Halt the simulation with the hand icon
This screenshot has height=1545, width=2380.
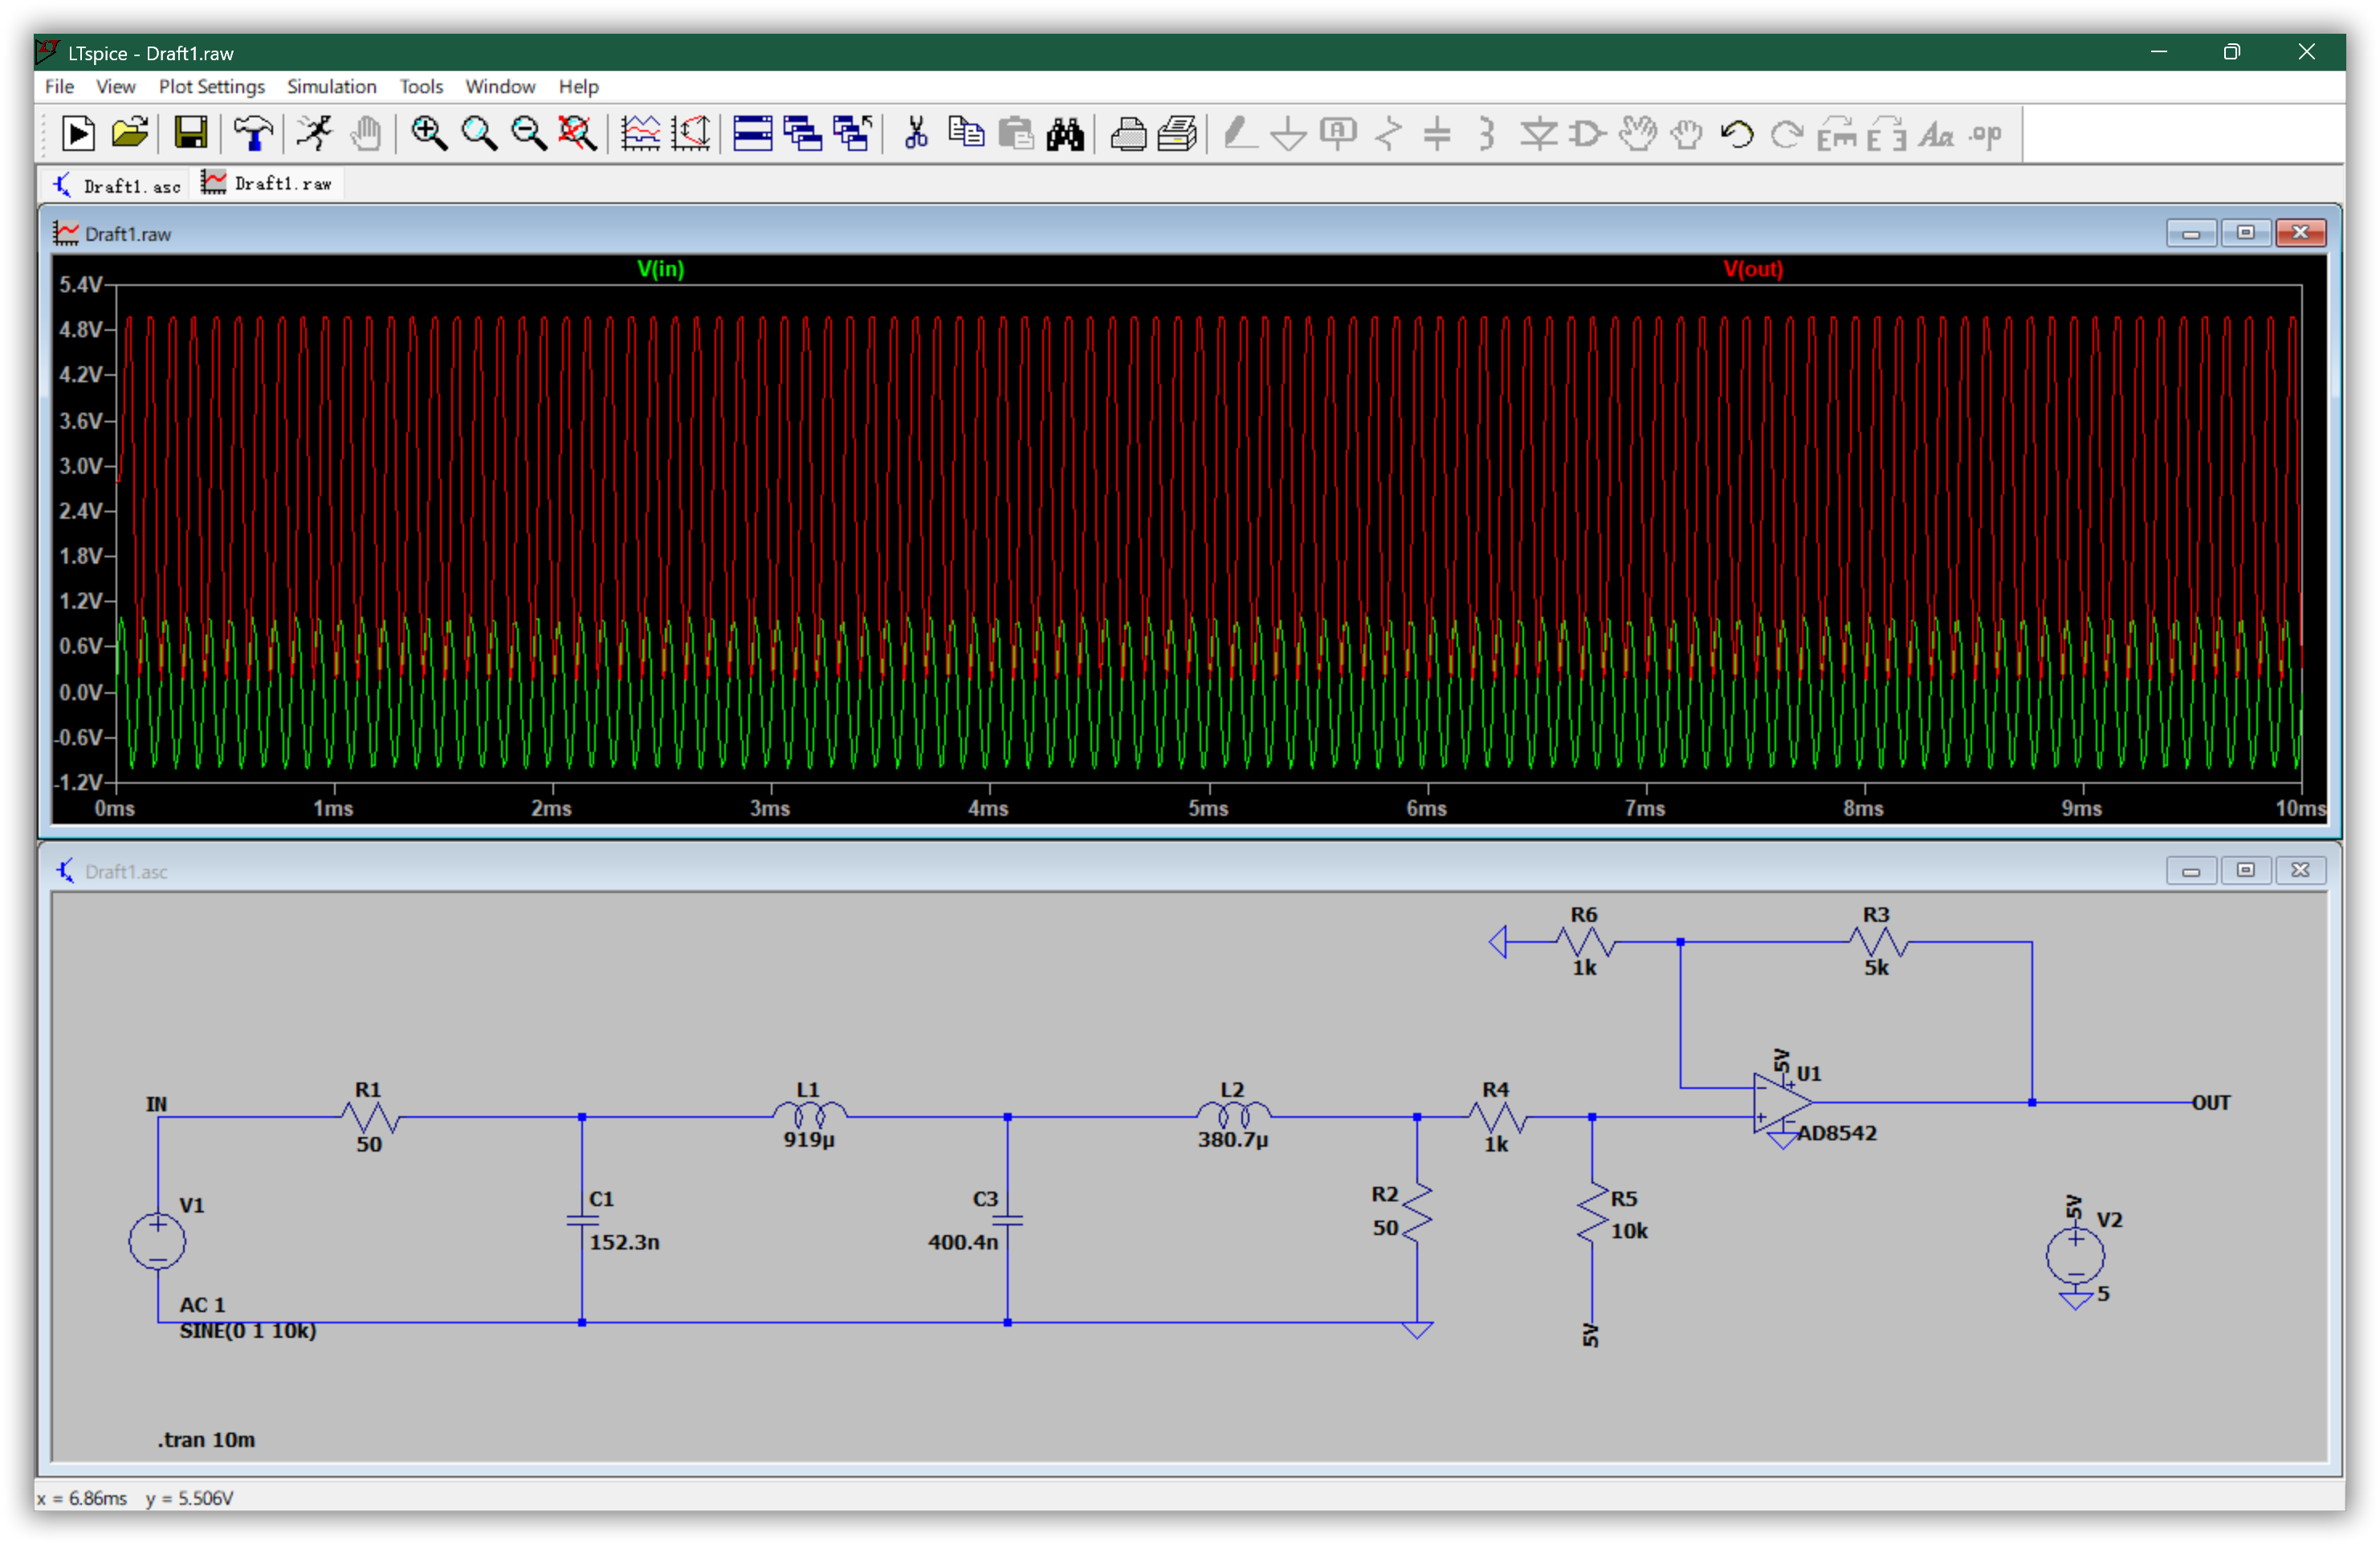pos(366,133)
